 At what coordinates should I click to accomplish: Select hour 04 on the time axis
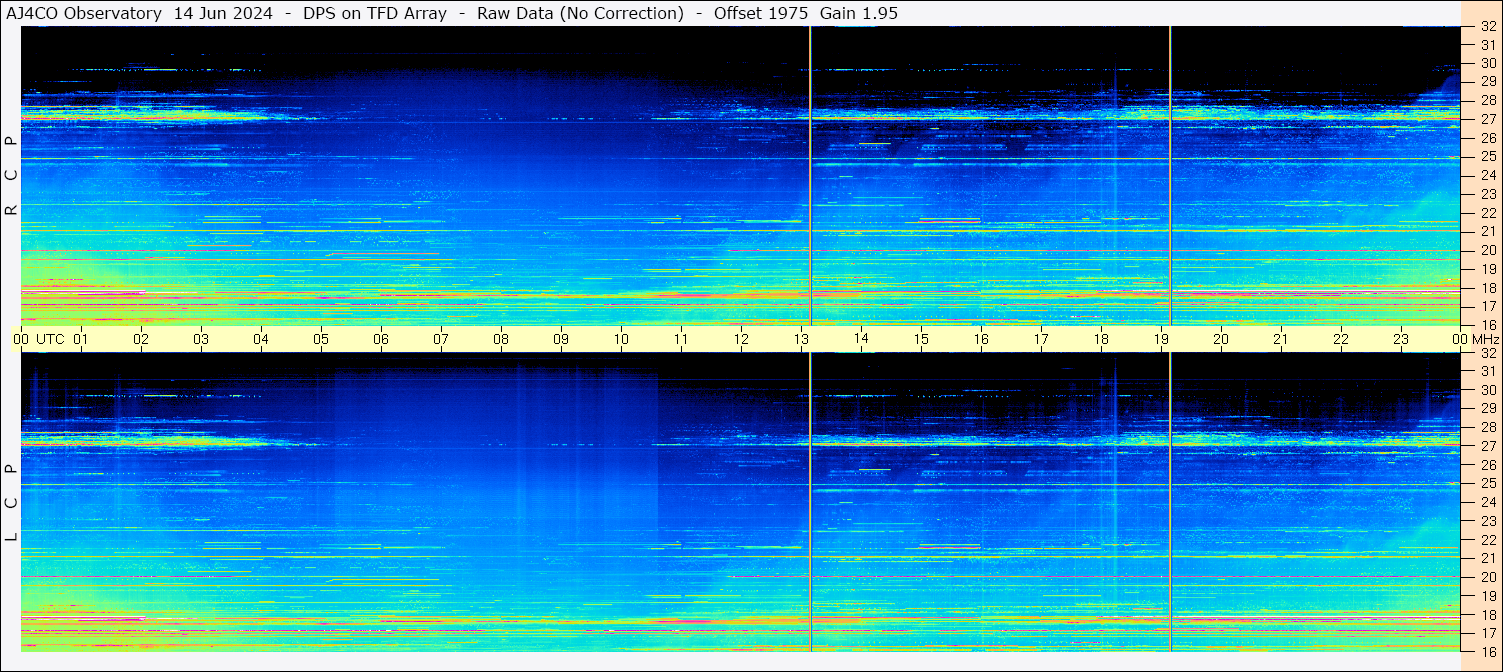point(261,339)
